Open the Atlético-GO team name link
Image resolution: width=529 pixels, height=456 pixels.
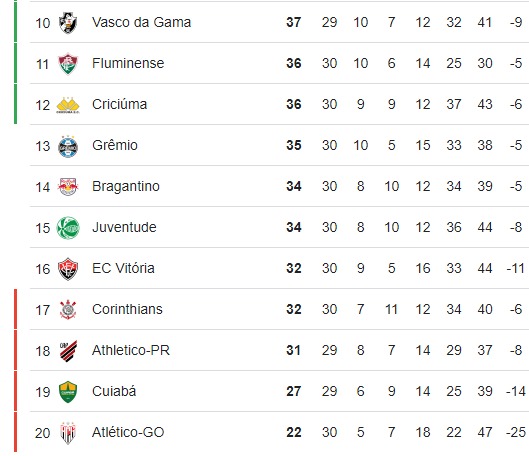click(128, 432)
